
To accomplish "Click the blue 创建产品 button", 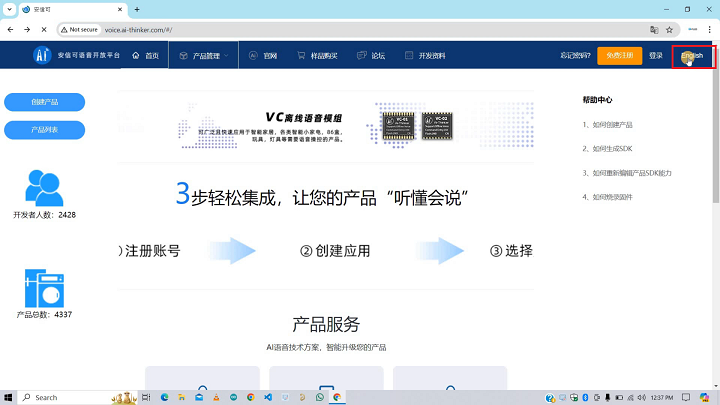I will pos(45,102).
